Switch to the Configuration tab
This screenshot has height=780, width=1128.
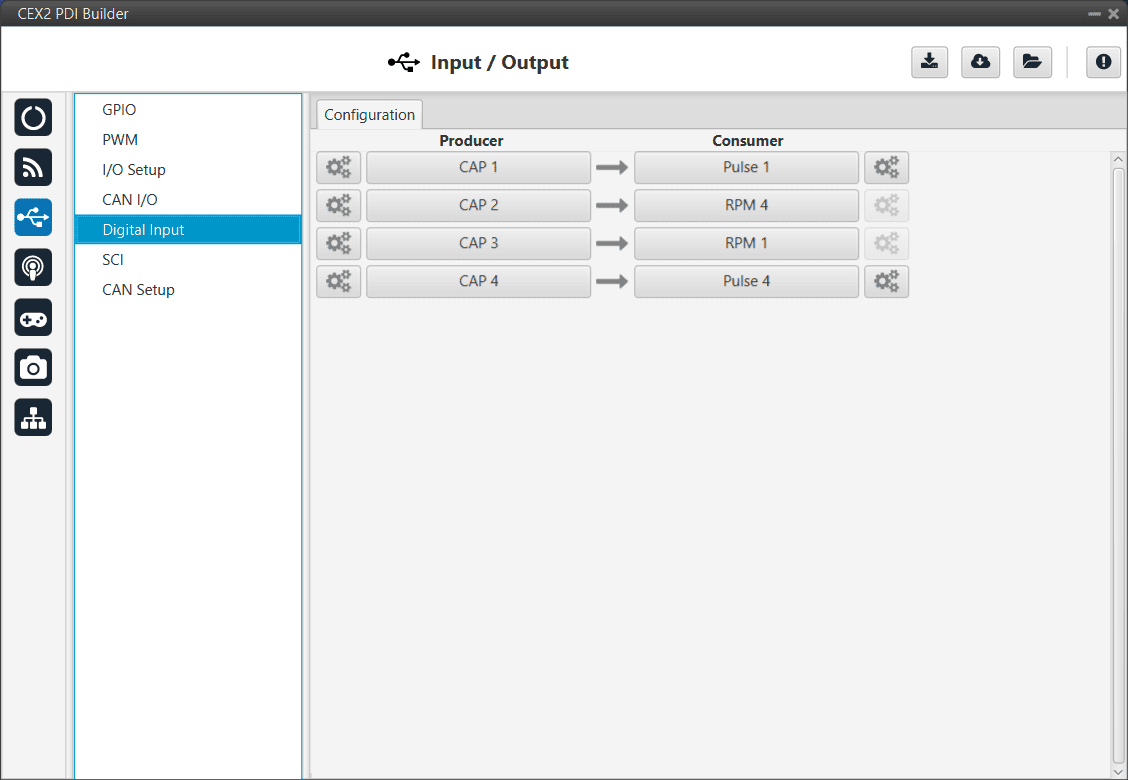[x=369, y=115]
